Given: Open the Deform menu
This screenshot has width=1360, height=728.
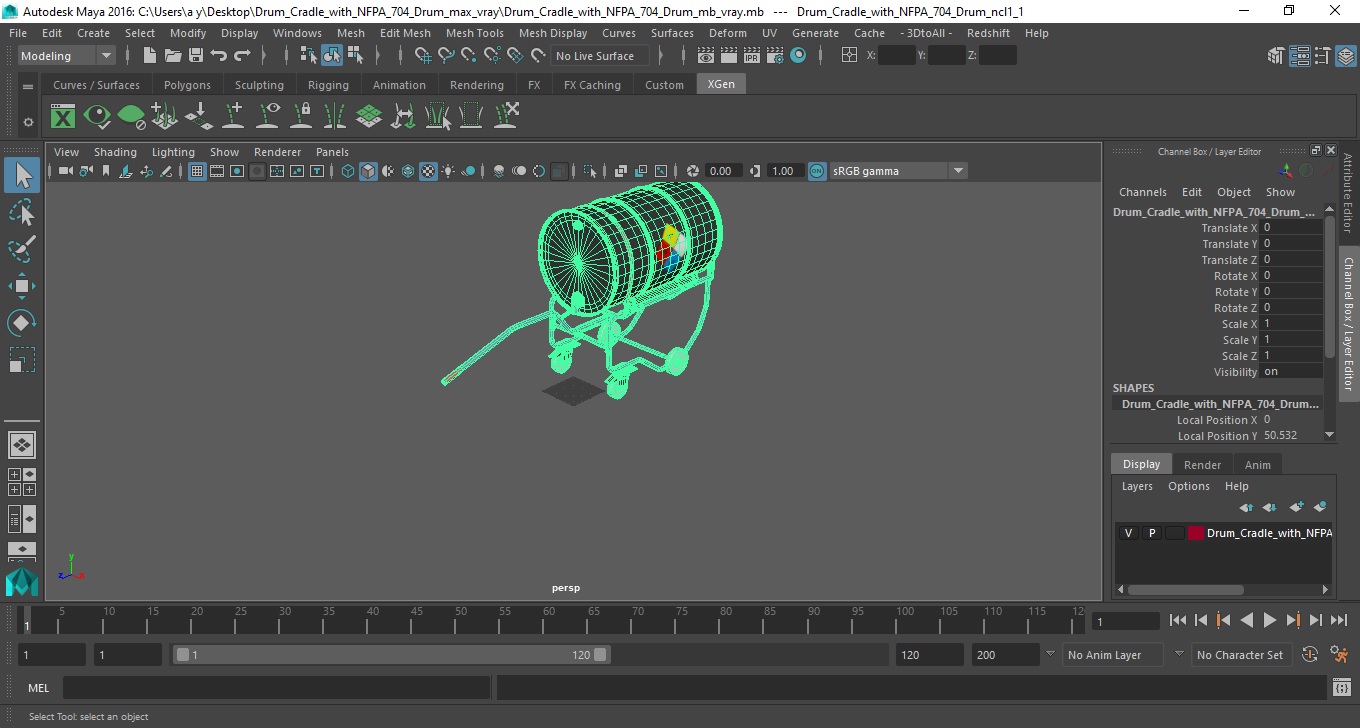Looking at the screenshot, I should (727, 33).
